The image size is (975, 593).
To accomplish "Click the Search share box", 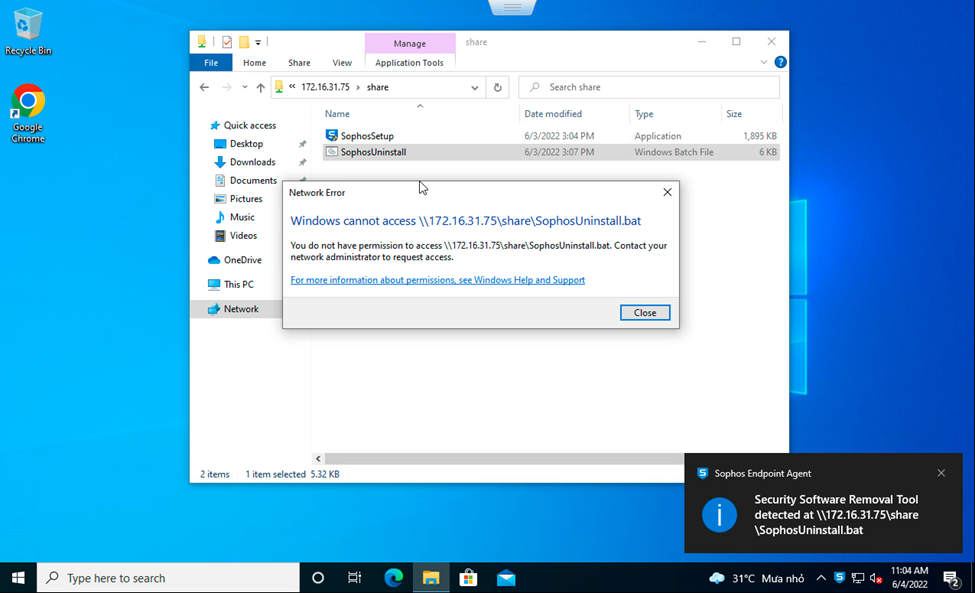I will [x=649, y=88].
